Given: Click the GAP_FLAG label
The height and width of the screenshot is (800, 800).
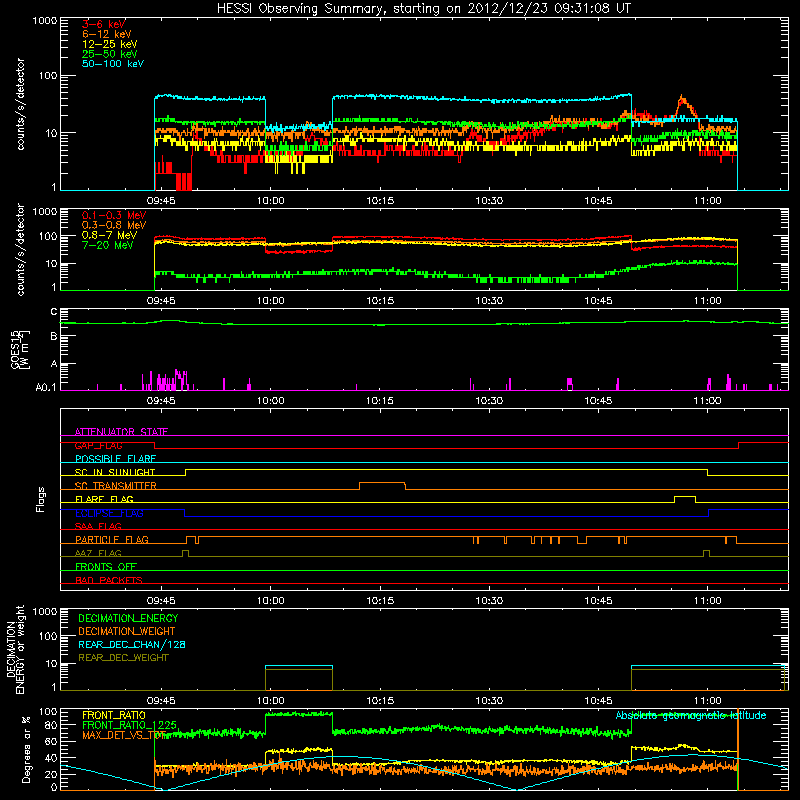Looking at the screenshot, I should click(x=98, y=445).
